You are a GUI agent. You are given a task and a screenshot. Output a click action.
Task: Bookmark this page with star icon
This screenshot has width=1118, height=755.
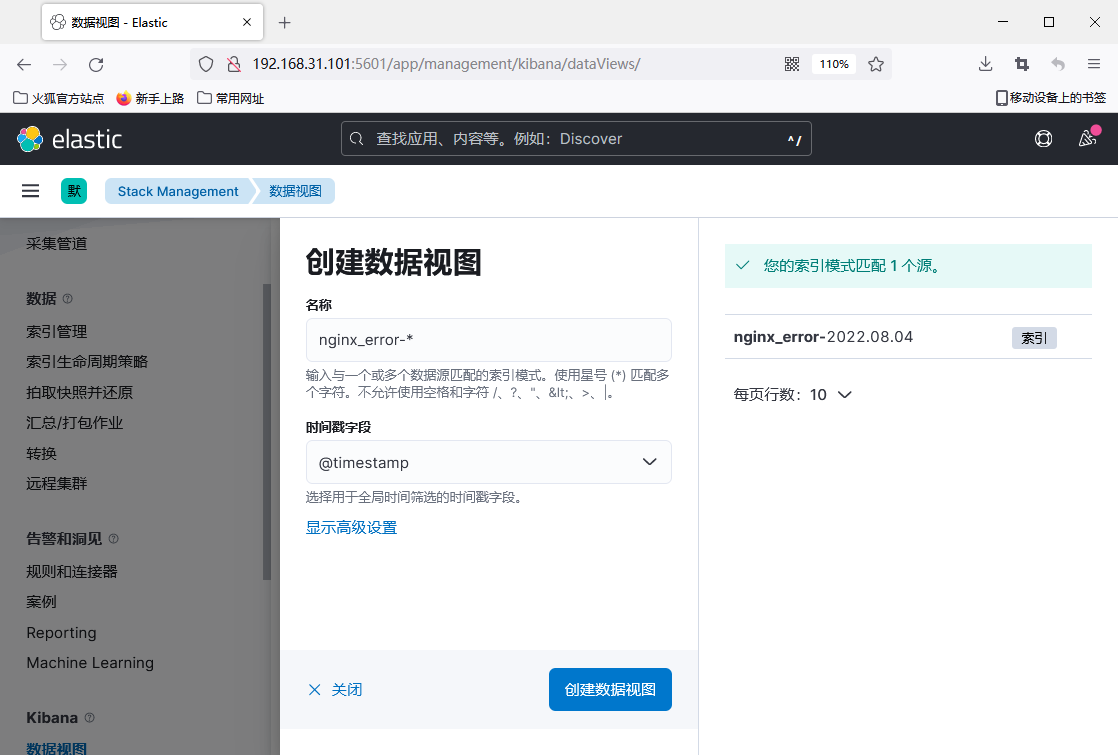pos(876,64)
